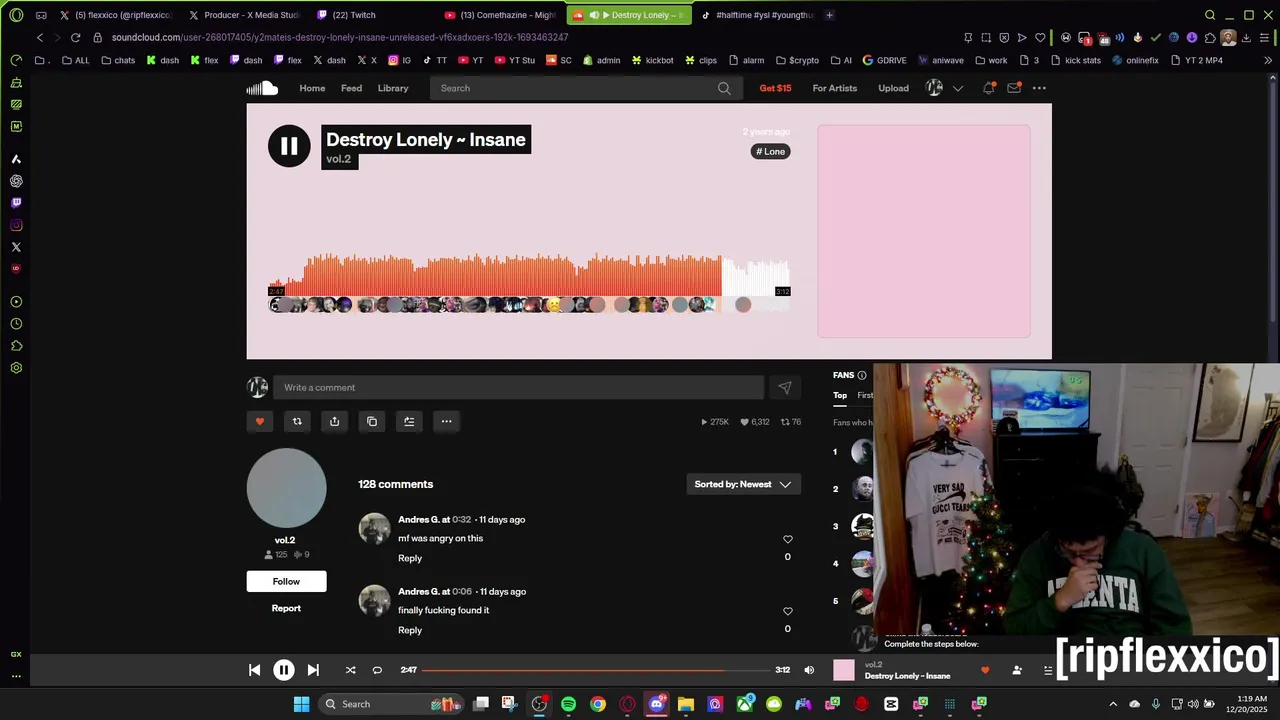This screenshot has height=720, width=1280.
Task: Repost the track using the repost icon
Action: click(x=297, y=421)
